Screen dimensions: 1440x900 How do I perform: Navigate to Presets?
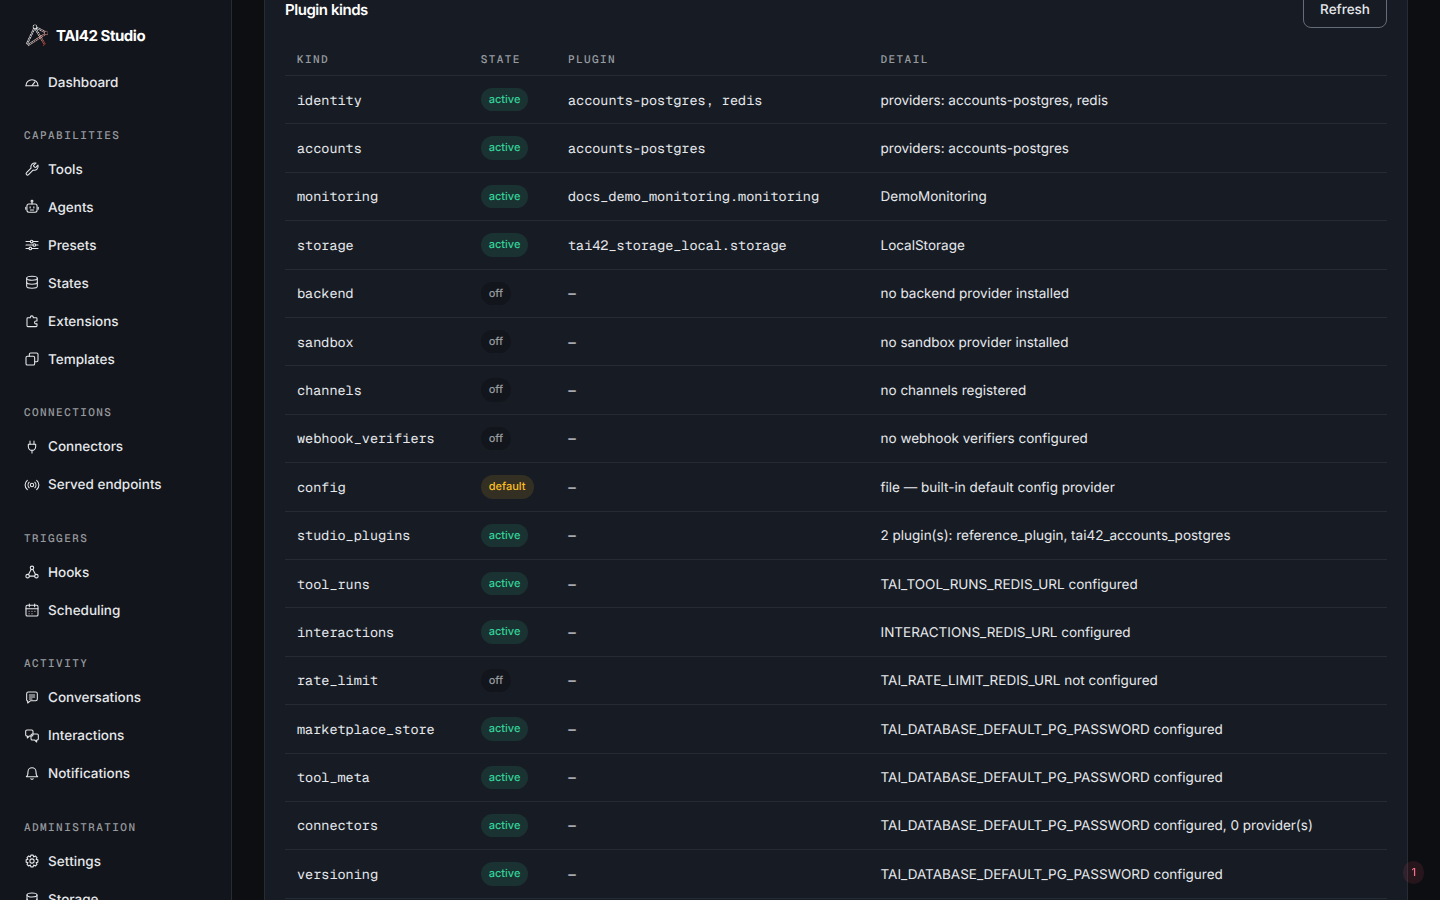72,246
